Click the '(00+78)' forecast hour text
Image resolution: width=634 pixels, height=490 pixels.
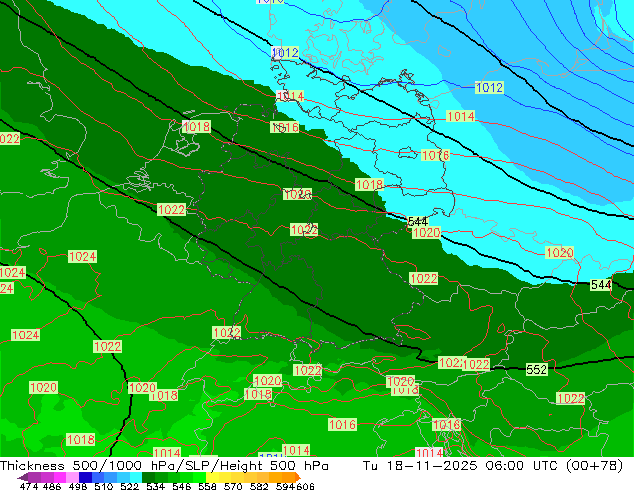tap(595, 466)
